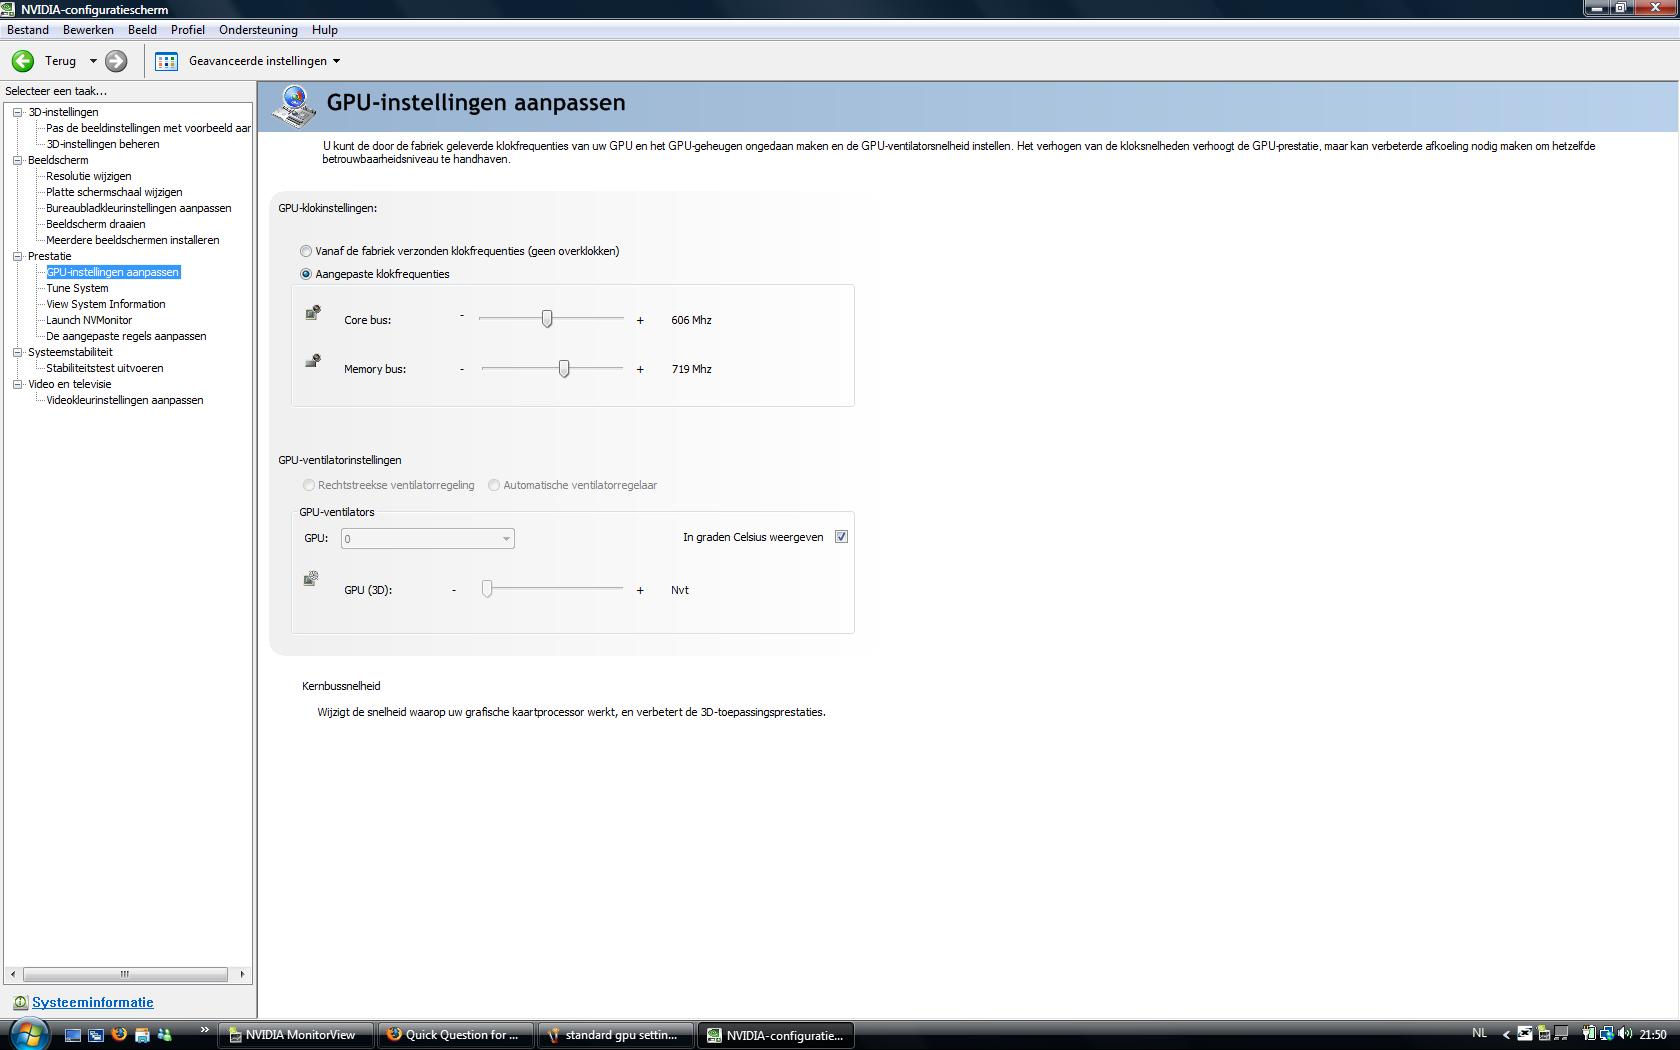
Task: Select View System Information tree item
Action: coord(106,304)
